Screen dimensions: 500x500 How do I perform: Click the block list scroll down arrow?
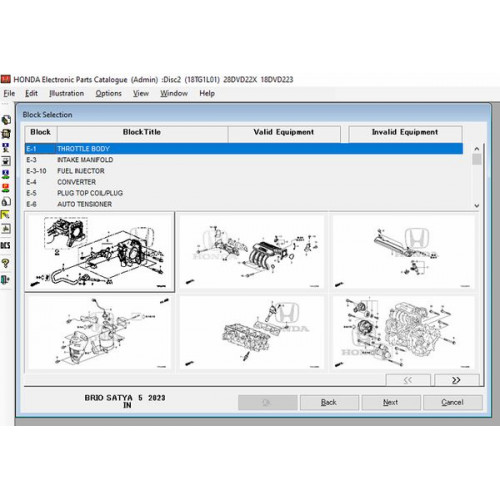click(477, 206)
